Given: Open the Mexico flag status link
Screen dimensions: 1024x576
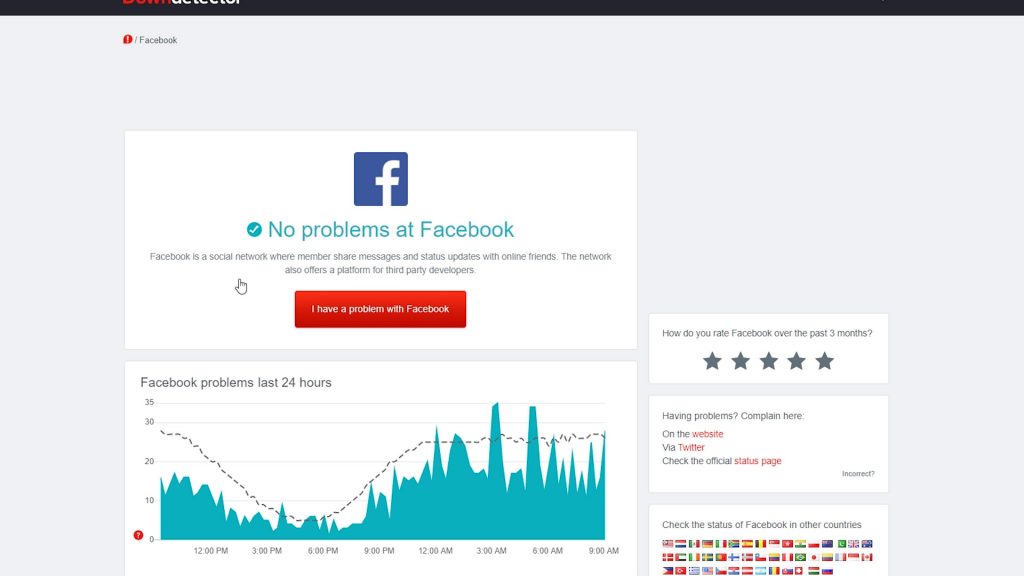Looking at the screenshot, I should [694, 544].
